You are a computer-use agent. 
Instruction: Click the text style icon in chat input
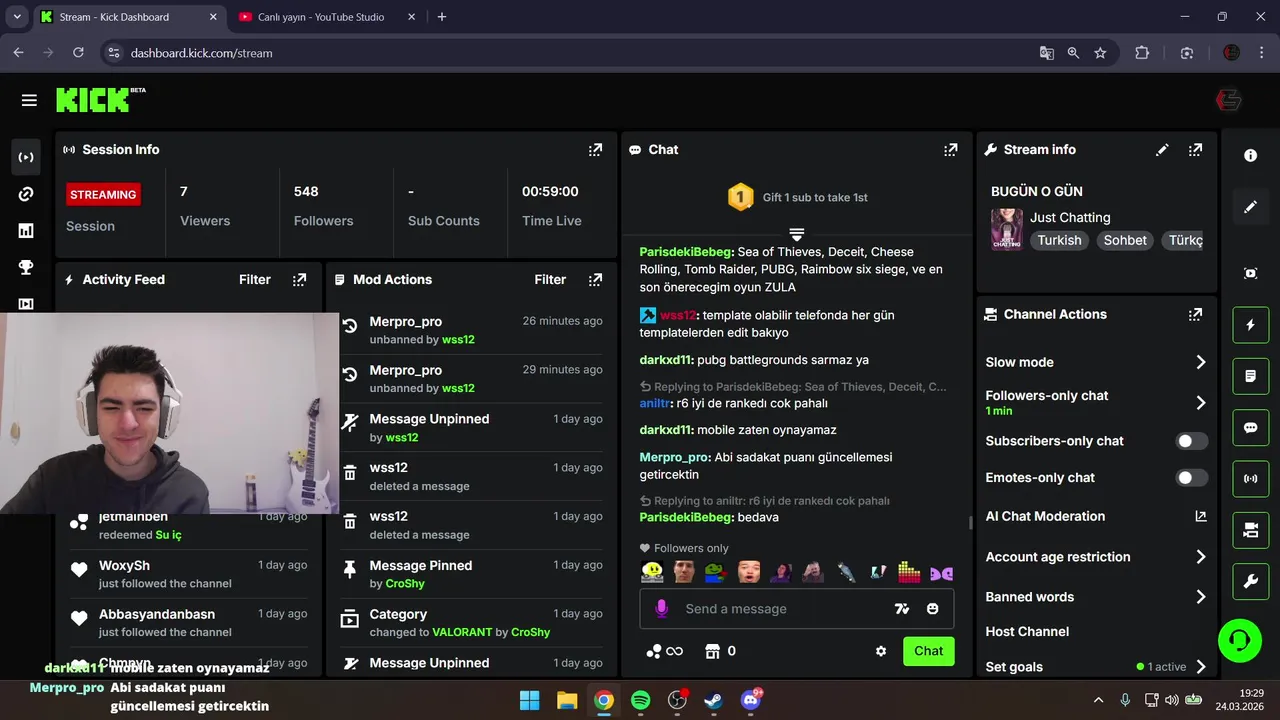pos(902,608)
